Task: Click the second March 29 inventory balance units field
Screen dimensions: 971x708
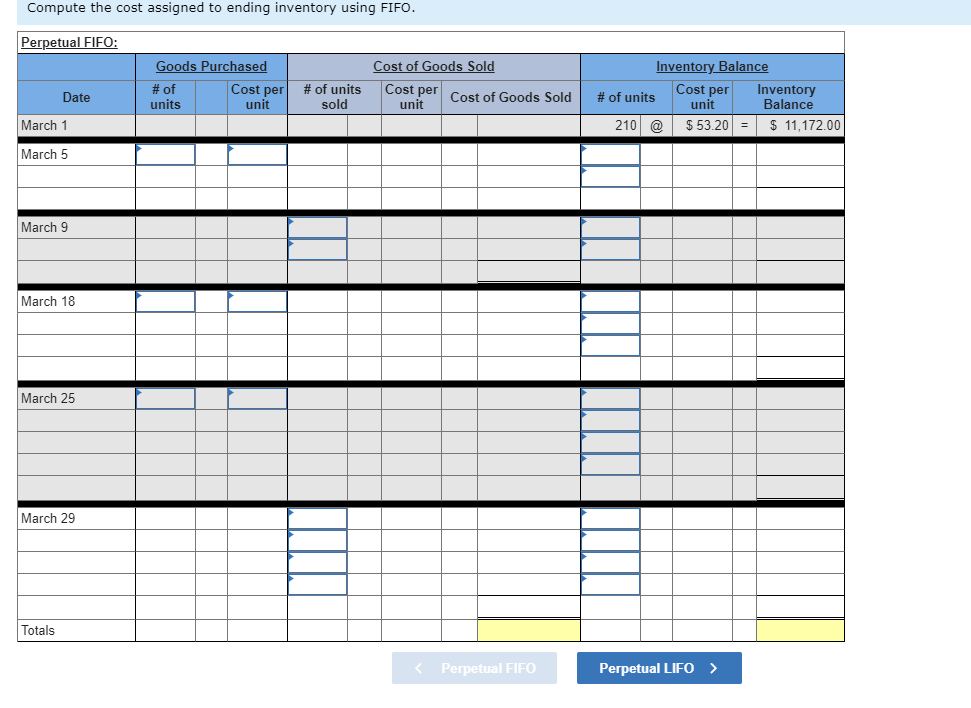Action: pos(610,539)
